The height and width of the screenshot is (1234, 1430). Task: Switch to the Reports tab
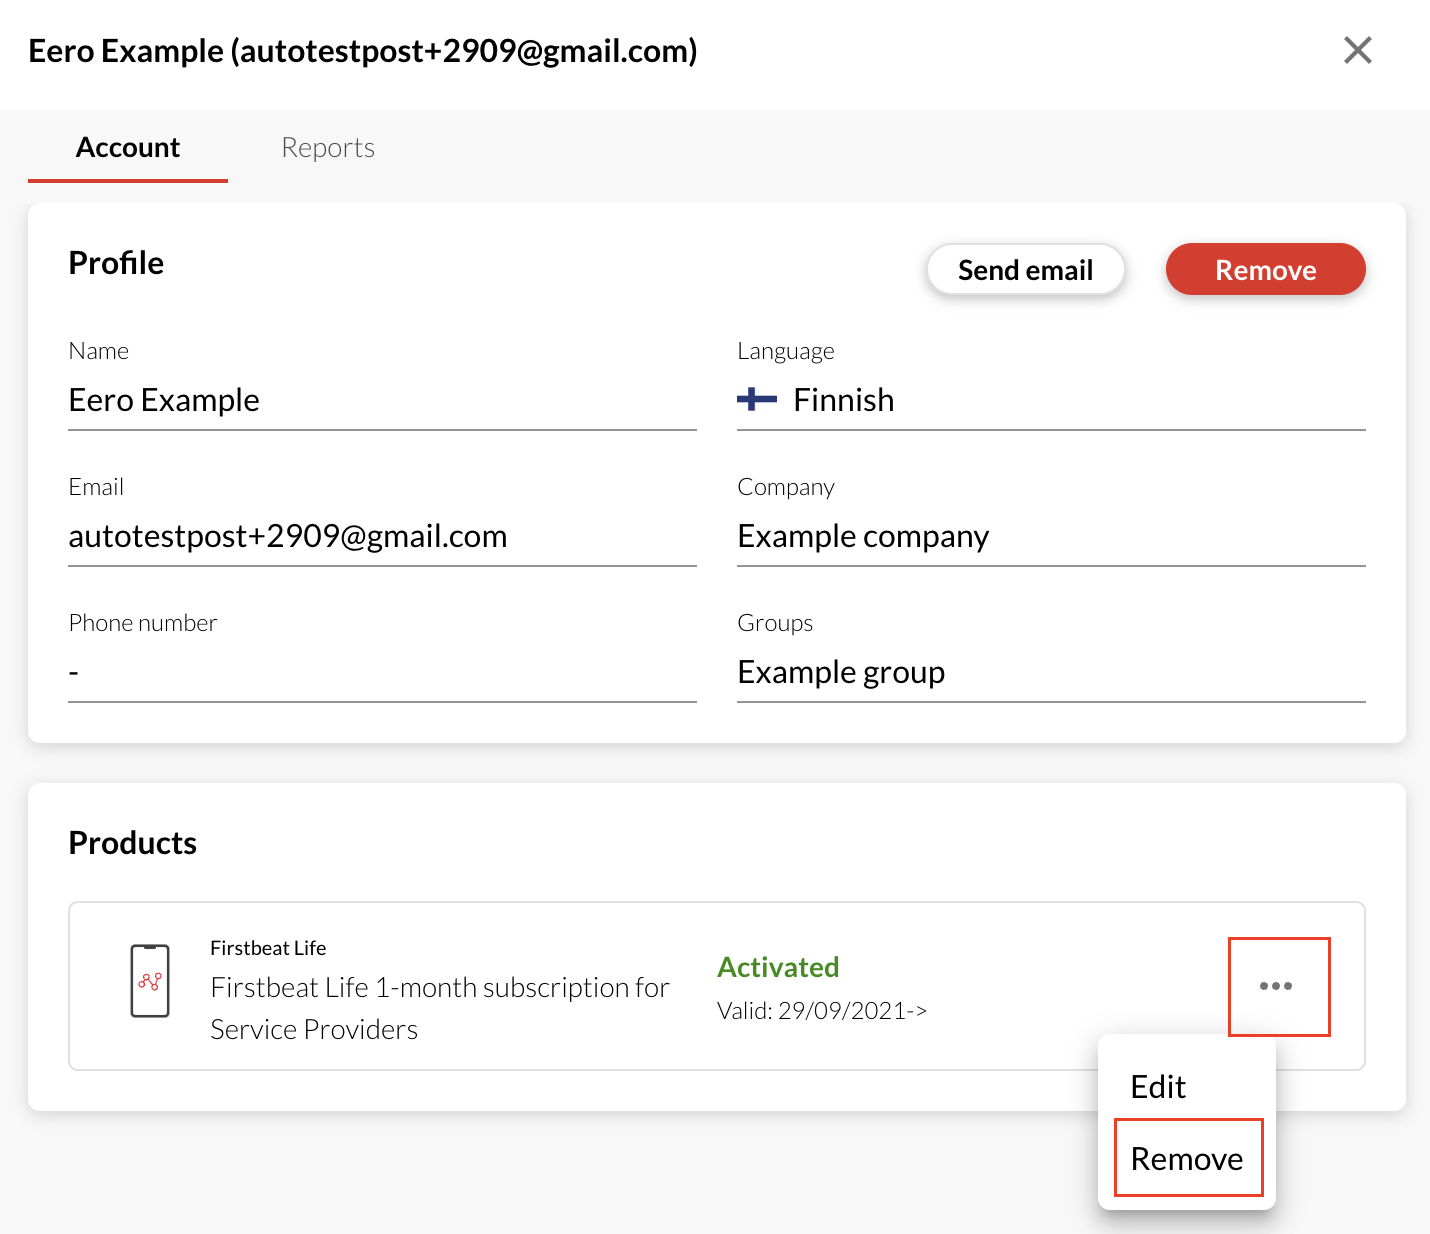[x=327, y=148]
